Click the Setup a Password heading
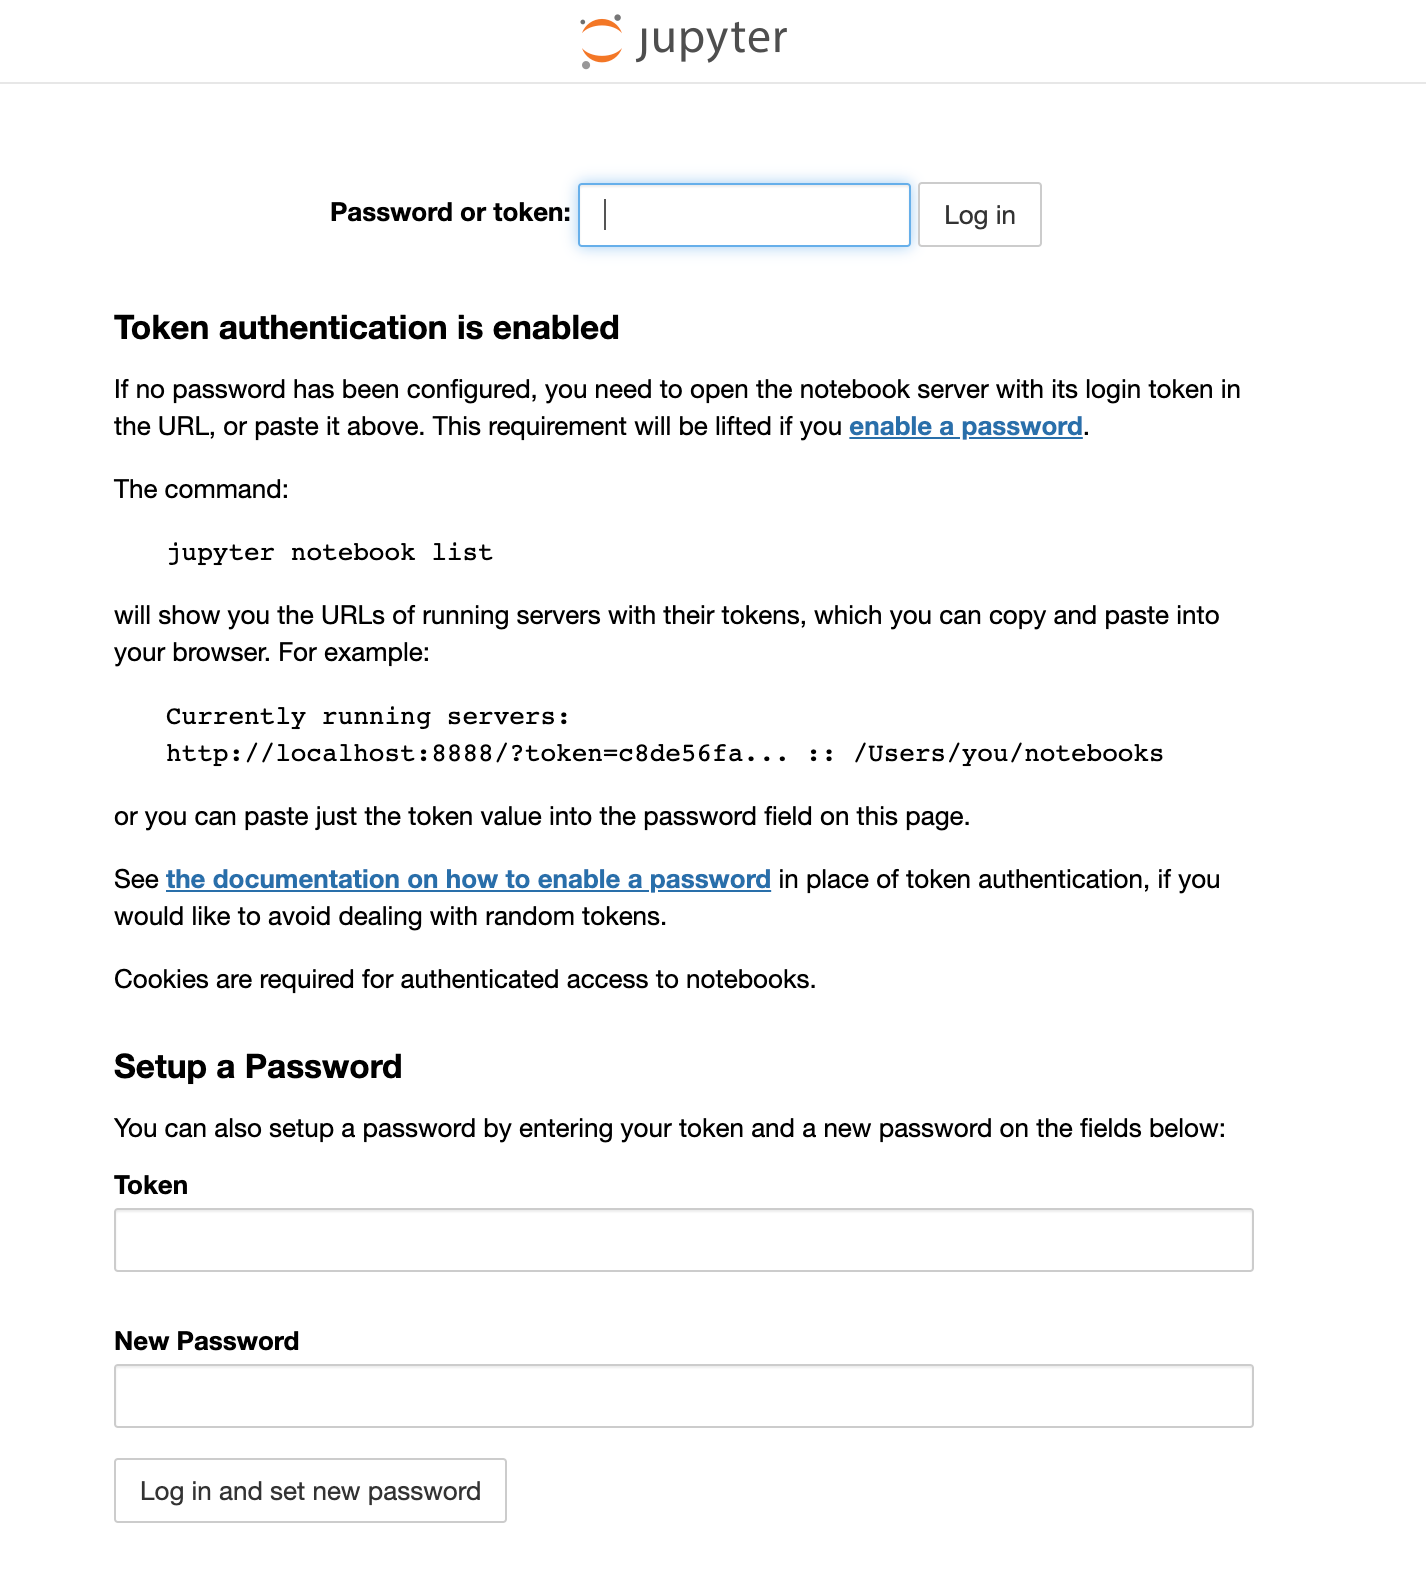This screenshot has height=1594, width=1426. pyautogui.click(x=258, y=1066)
